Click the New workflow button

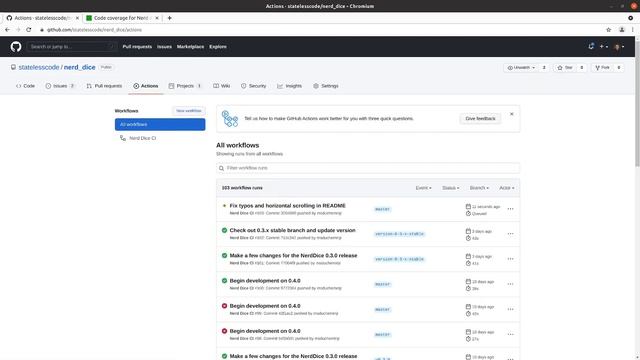coord(189,111)
